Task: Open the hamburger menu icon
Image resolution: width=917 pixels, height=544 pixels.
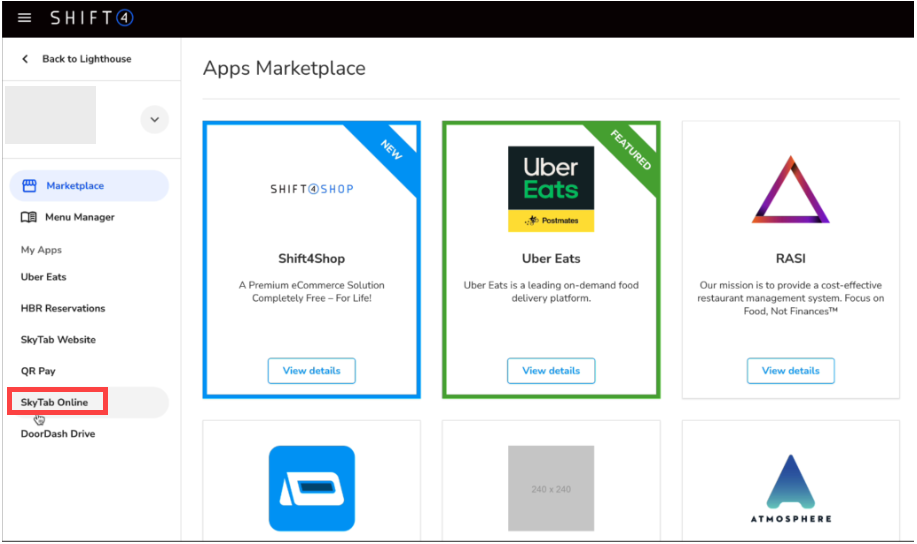Action: (24, 18)
